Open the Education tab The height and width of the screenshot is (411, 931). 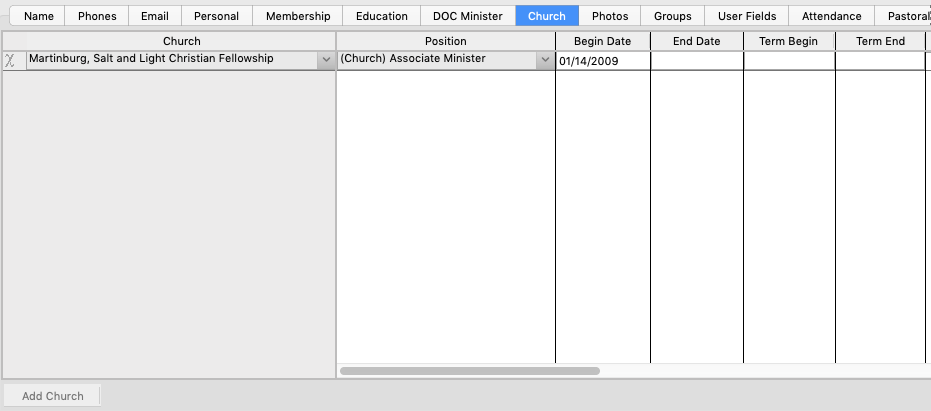coord(381,16)
